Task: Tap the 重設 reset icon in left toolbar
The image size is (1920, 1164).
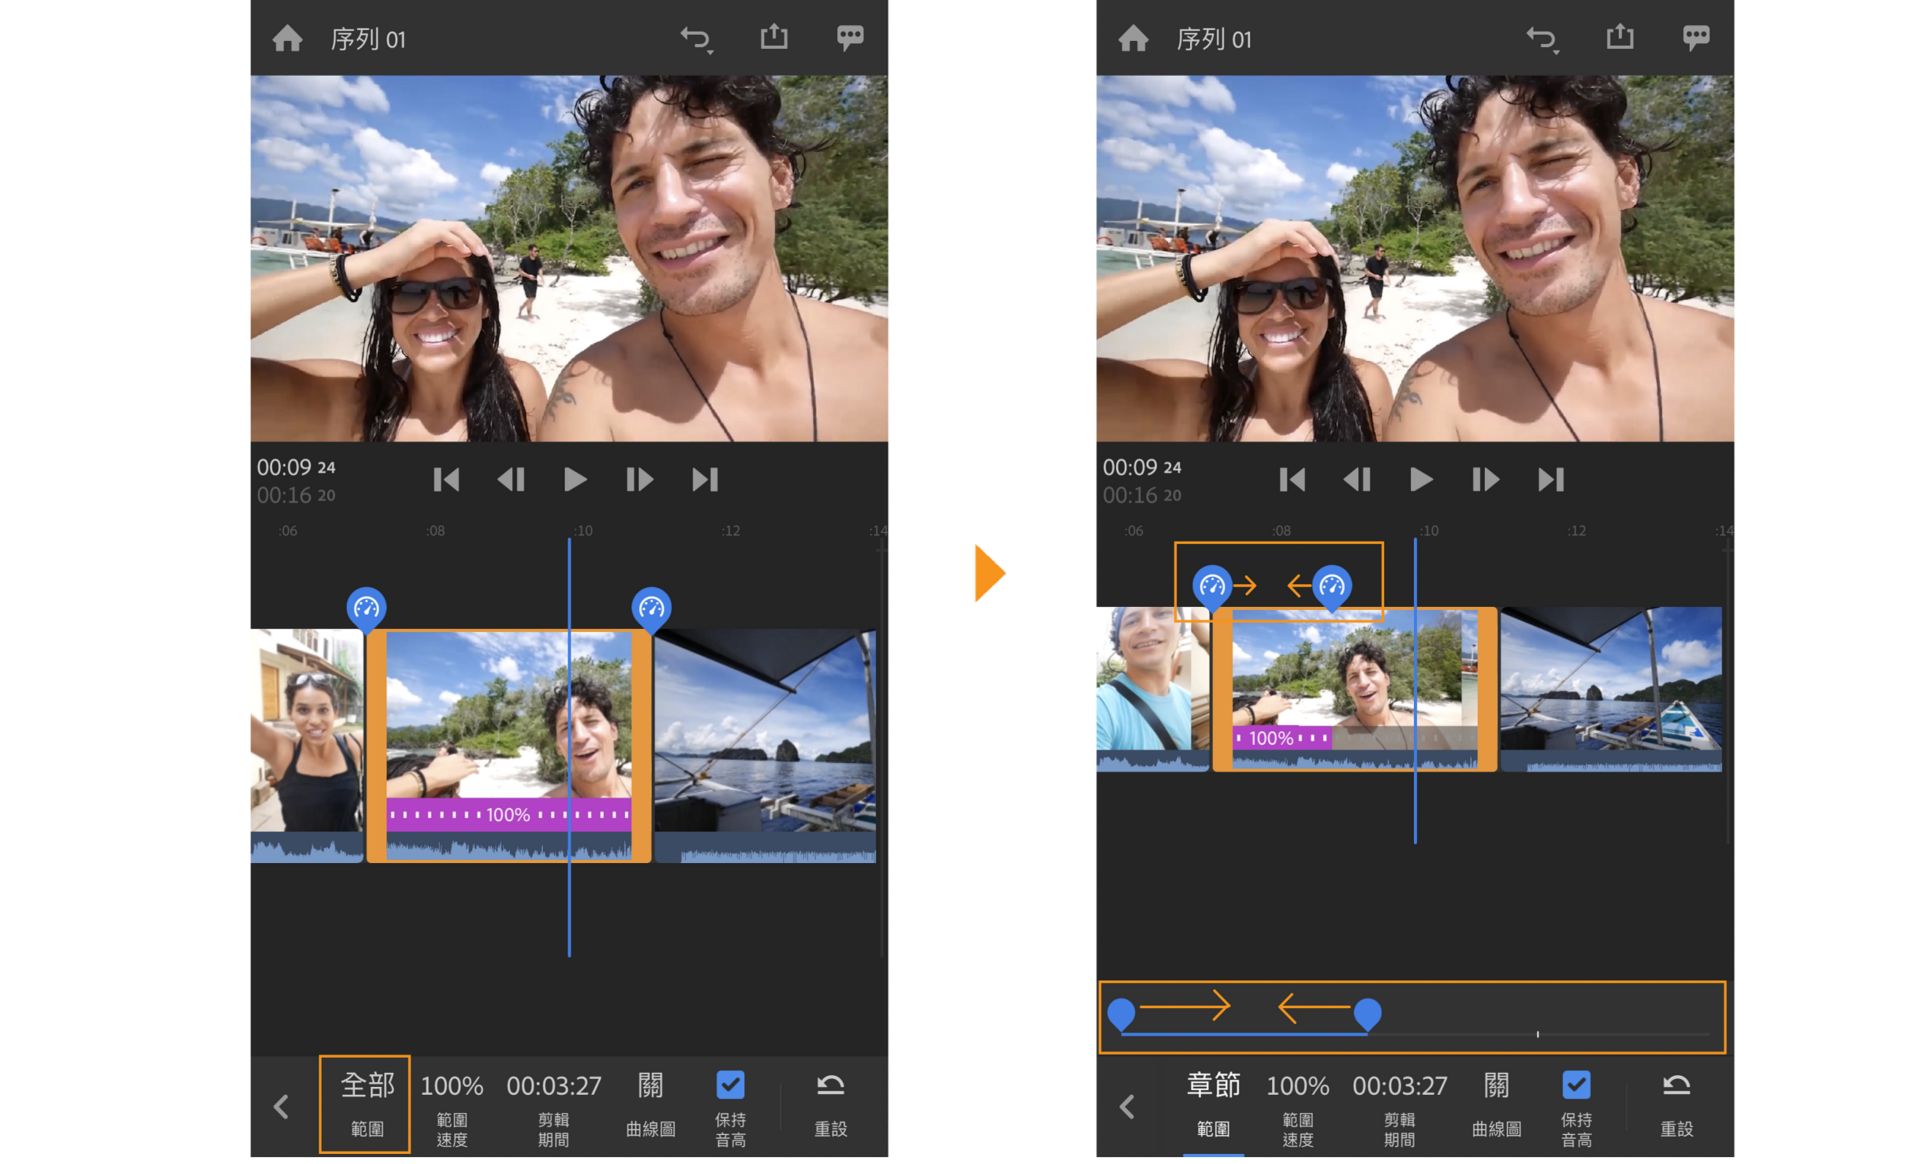Action: [x=830, y=1104]
